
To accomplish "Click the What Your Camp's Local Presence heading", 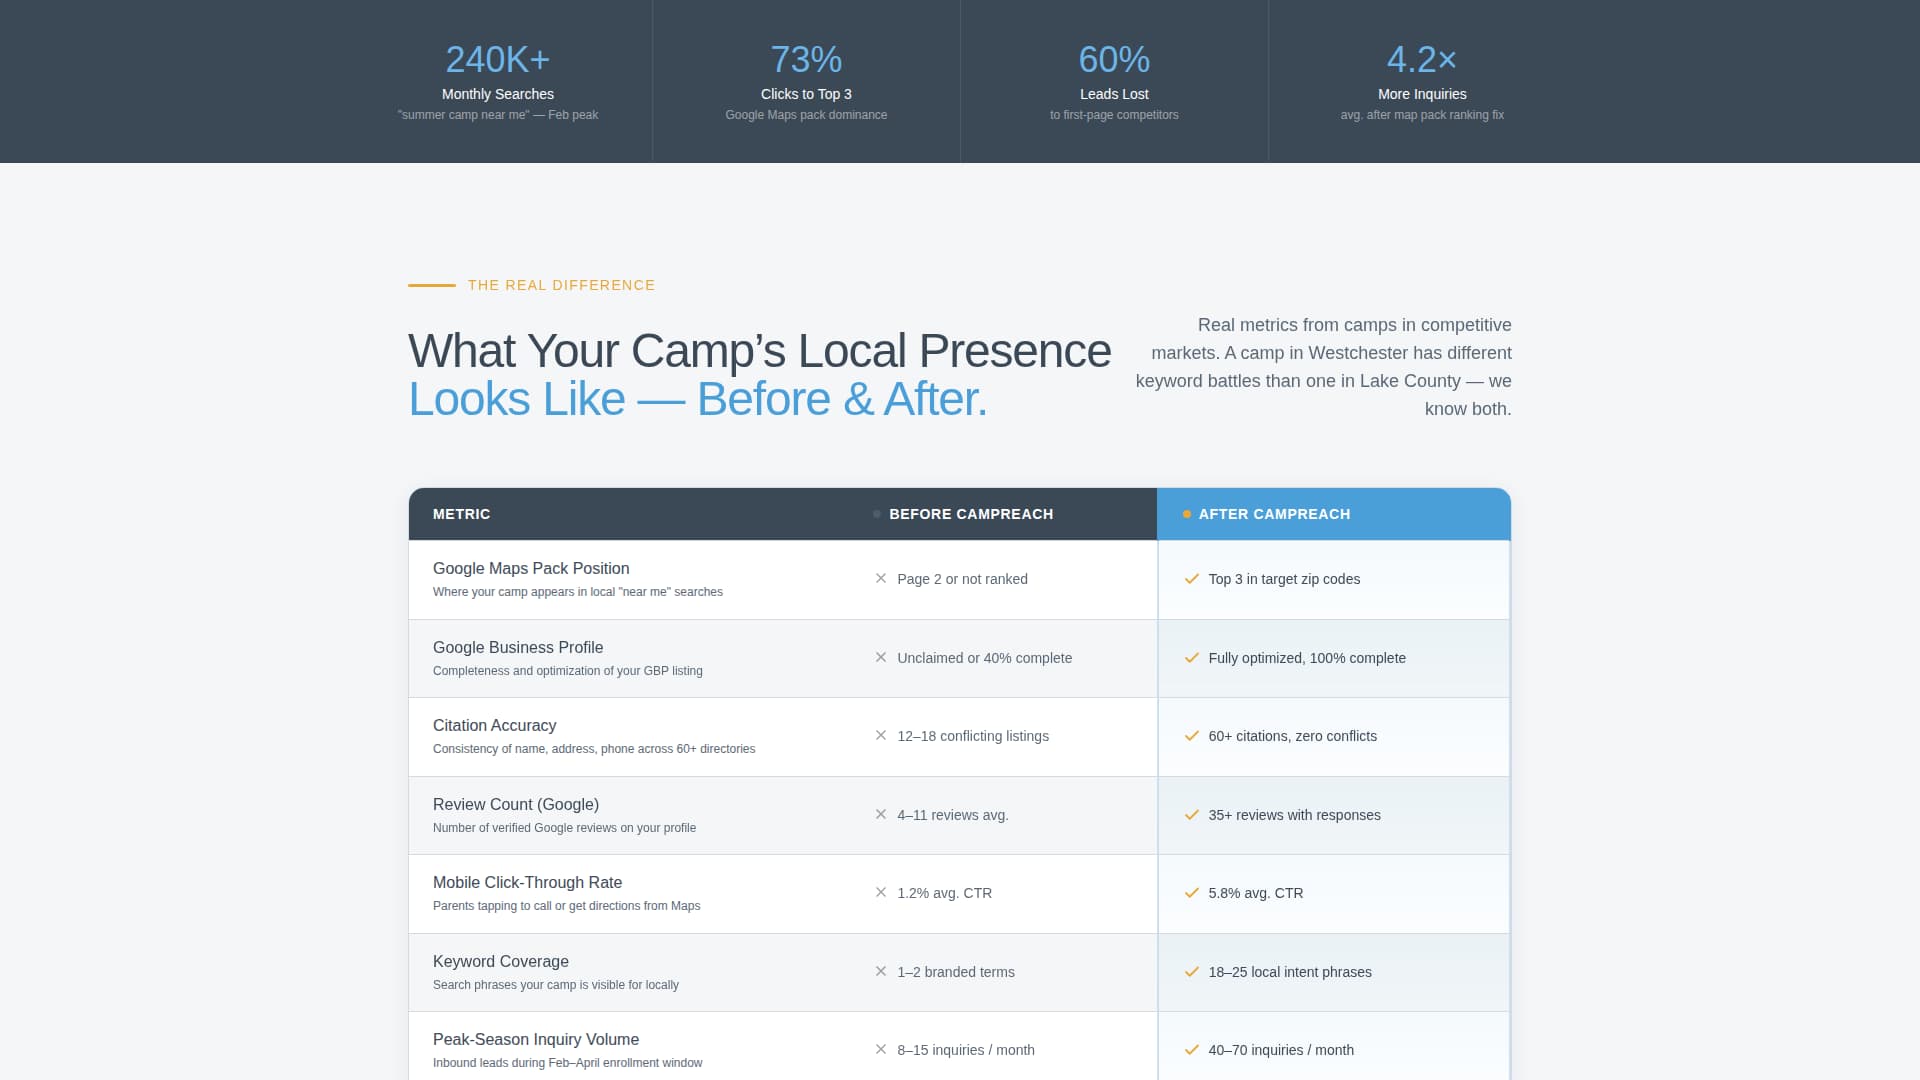I will coord(760,351).
